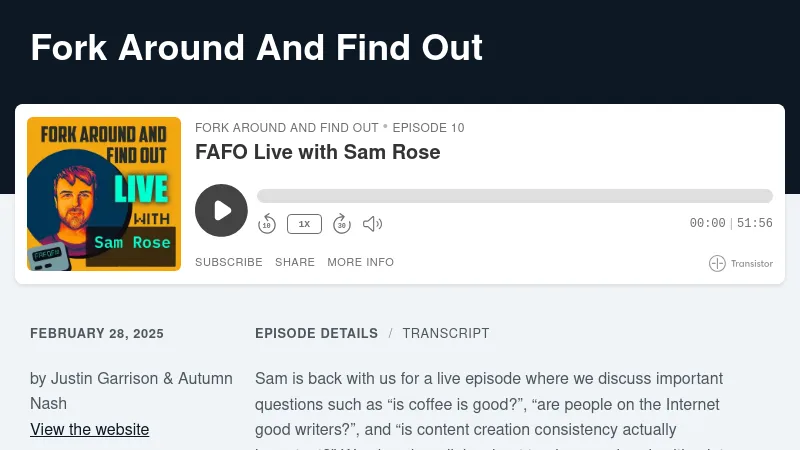
Task: Click the Transistor logo icon
Action: coord(717,264)
